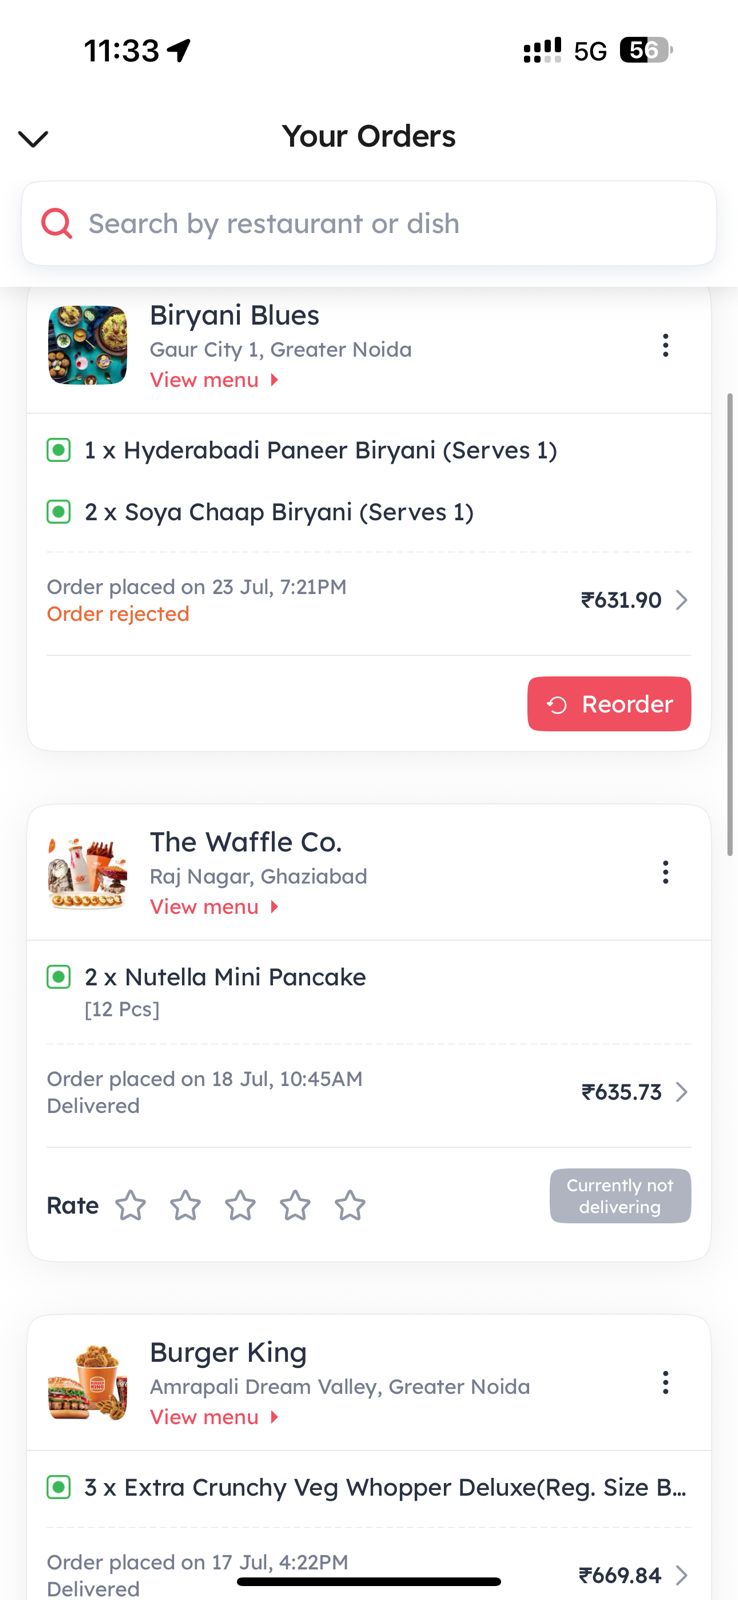Screen dimensions: 738x1600
Task: Open three-dot menu for Biryani Blues order
Action: pyautogui.click(x=665, y=346)
